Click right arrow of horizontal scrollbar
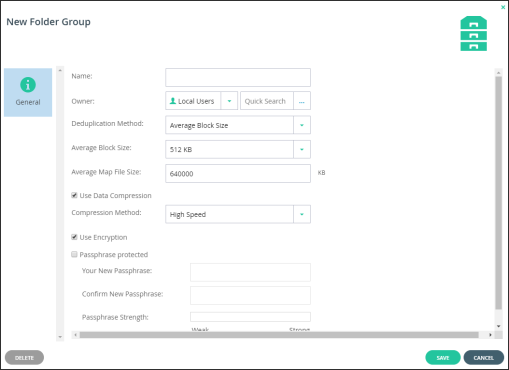The height and width of the screenshot is (370, 509). pos(490,335)
